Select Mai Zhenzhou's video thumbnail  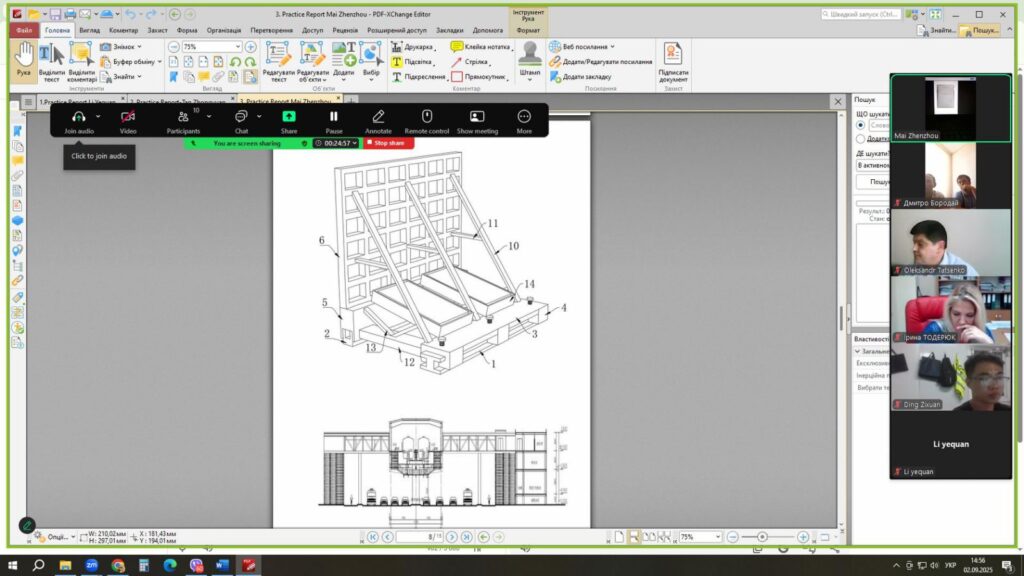(x=950, y=108)
